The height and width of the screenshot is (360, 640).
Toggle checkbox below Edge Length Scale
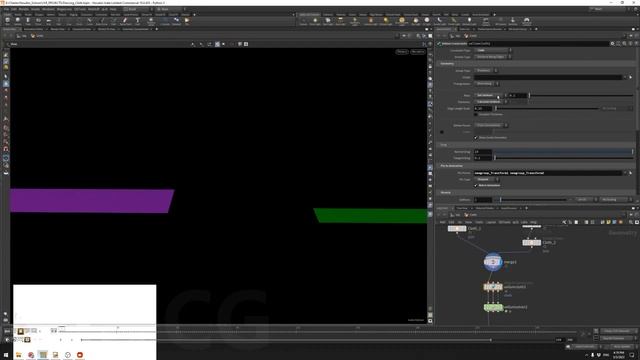[476, 114]
